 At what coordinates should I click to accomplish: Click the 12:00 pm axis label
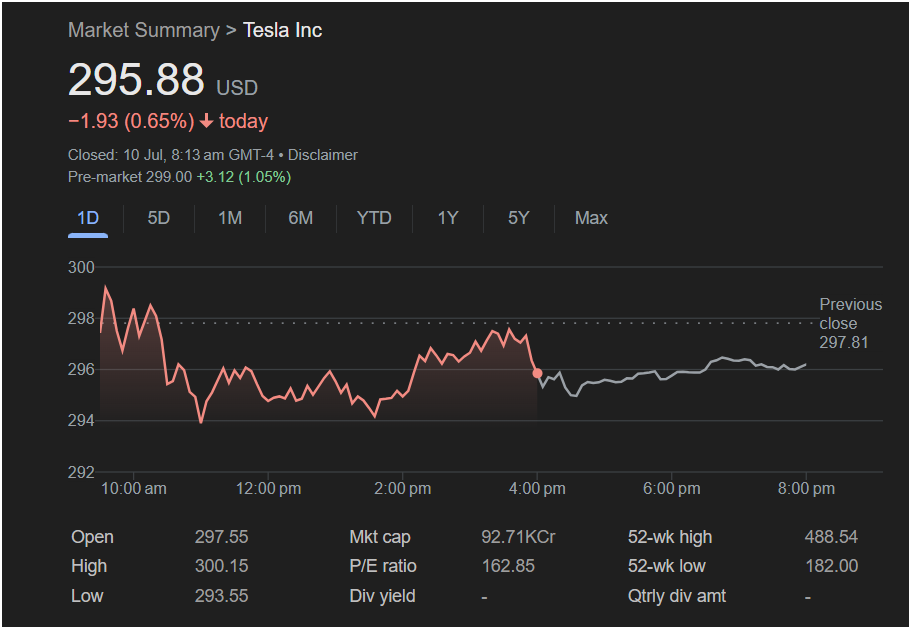tap(268, 489)
